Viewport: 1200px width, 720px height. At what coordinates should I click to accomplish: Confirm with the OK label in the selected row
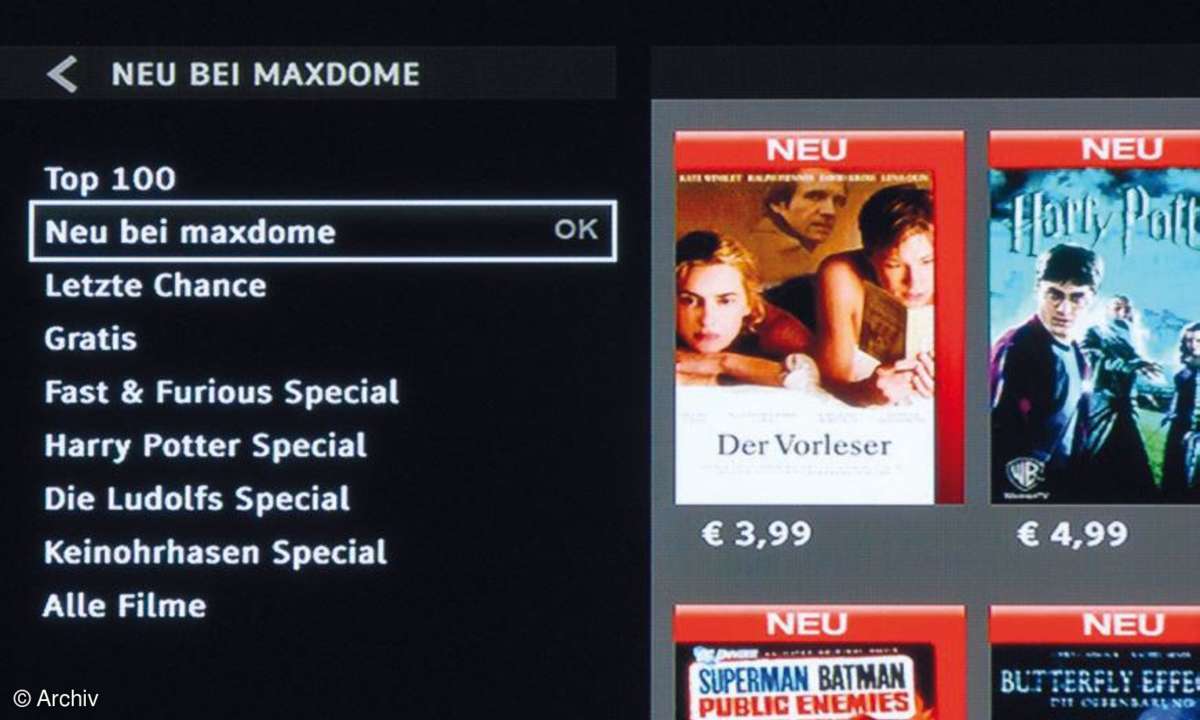point(576,229)
